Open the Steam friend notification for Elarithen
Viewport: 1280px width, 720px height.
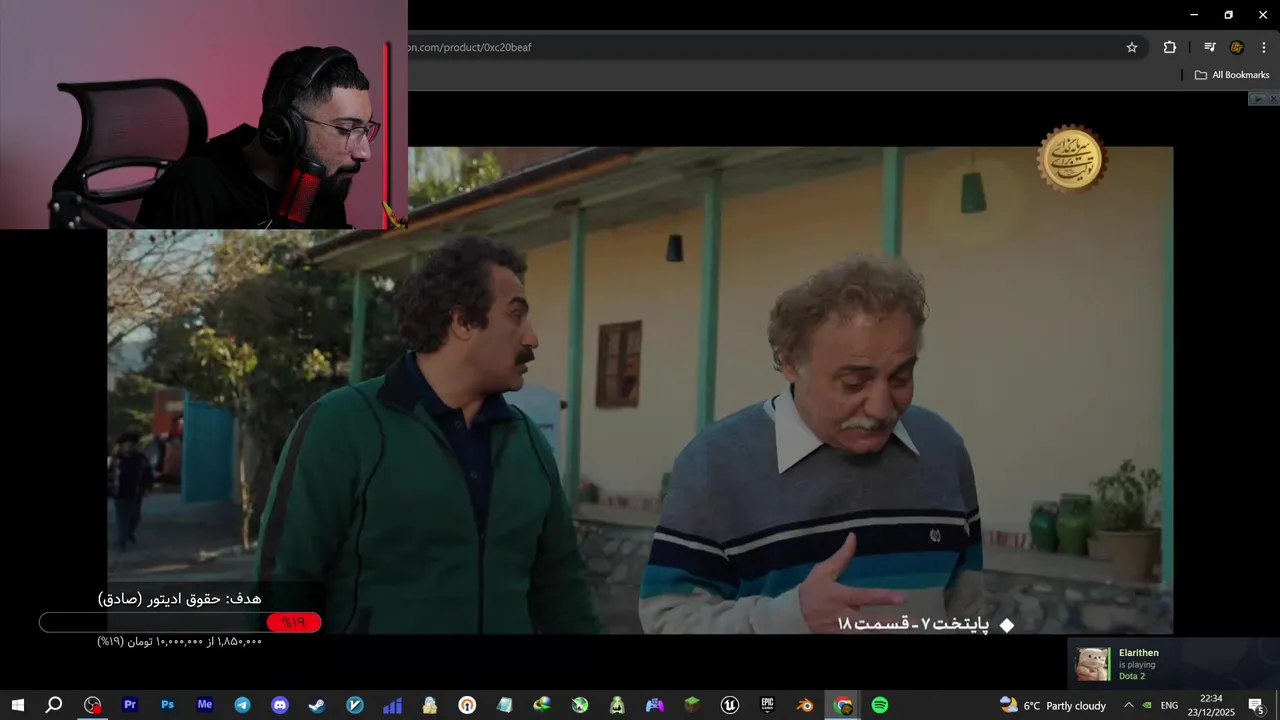(x=1173, y=664)
